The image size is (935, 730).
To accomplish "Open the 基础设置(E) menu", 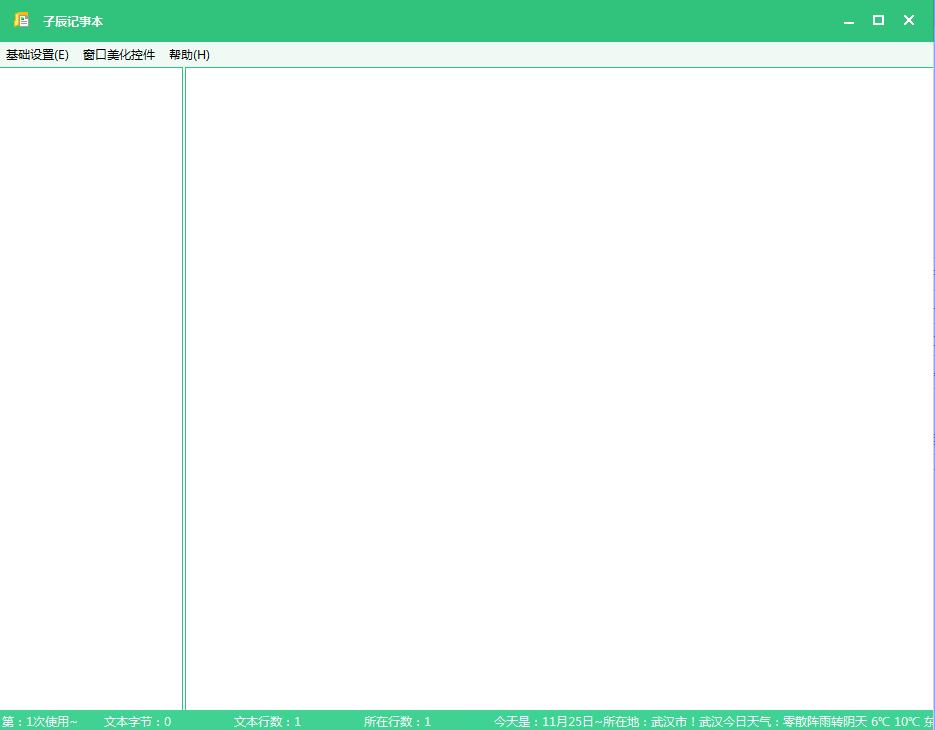I will tap(37, 55).
